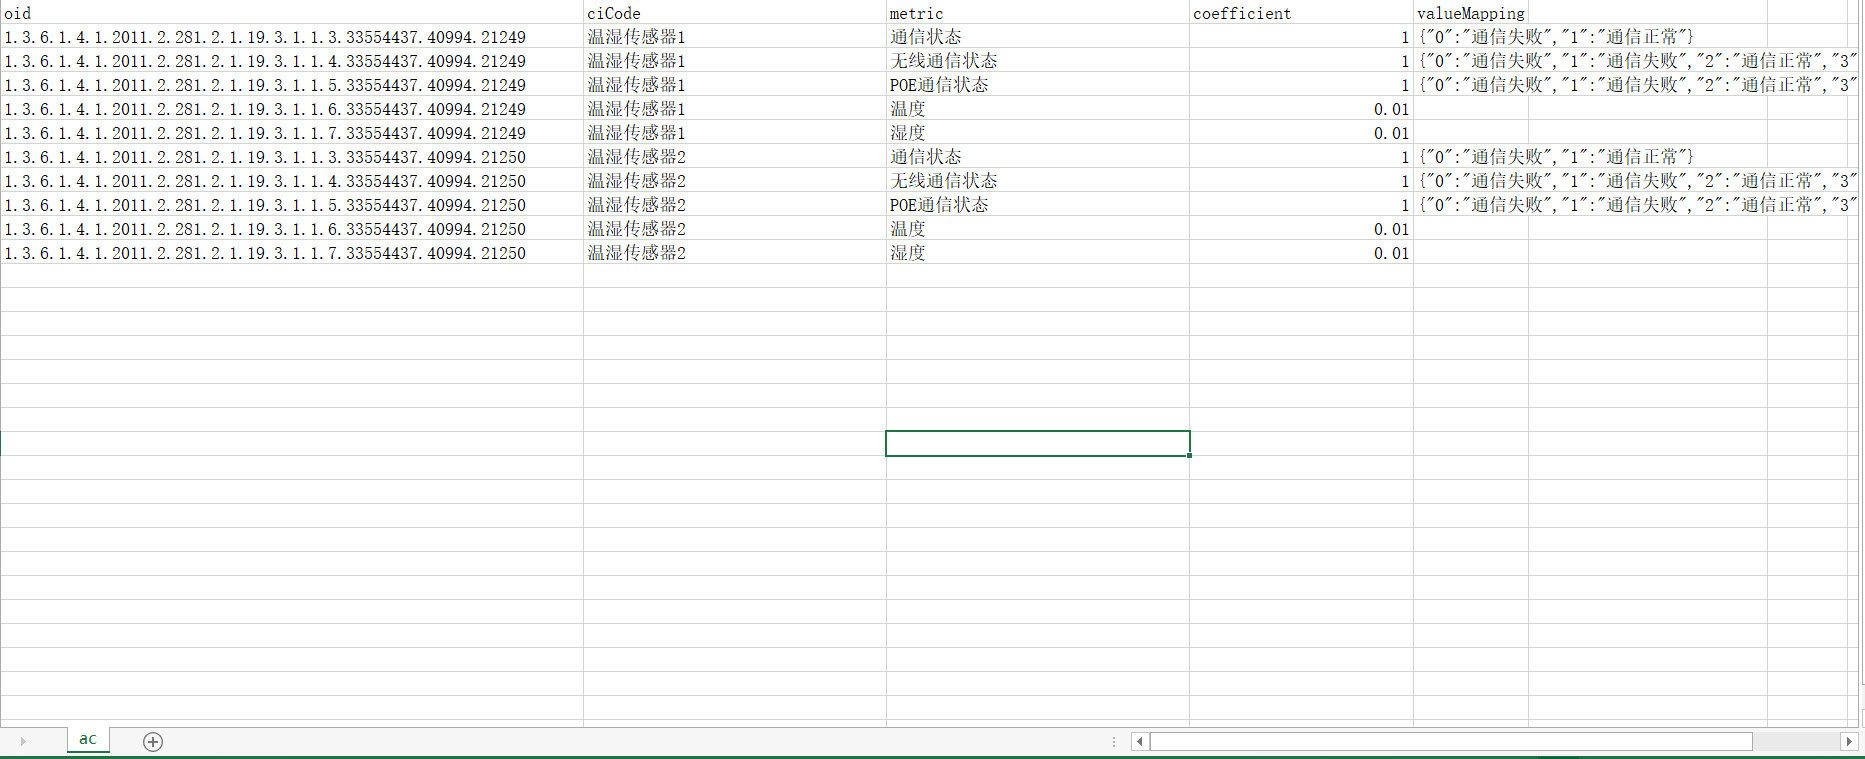Select oid cell ending 1.1.5.33554437.40994.21249
Screen dimensions: 1865x759
(292, 85)
